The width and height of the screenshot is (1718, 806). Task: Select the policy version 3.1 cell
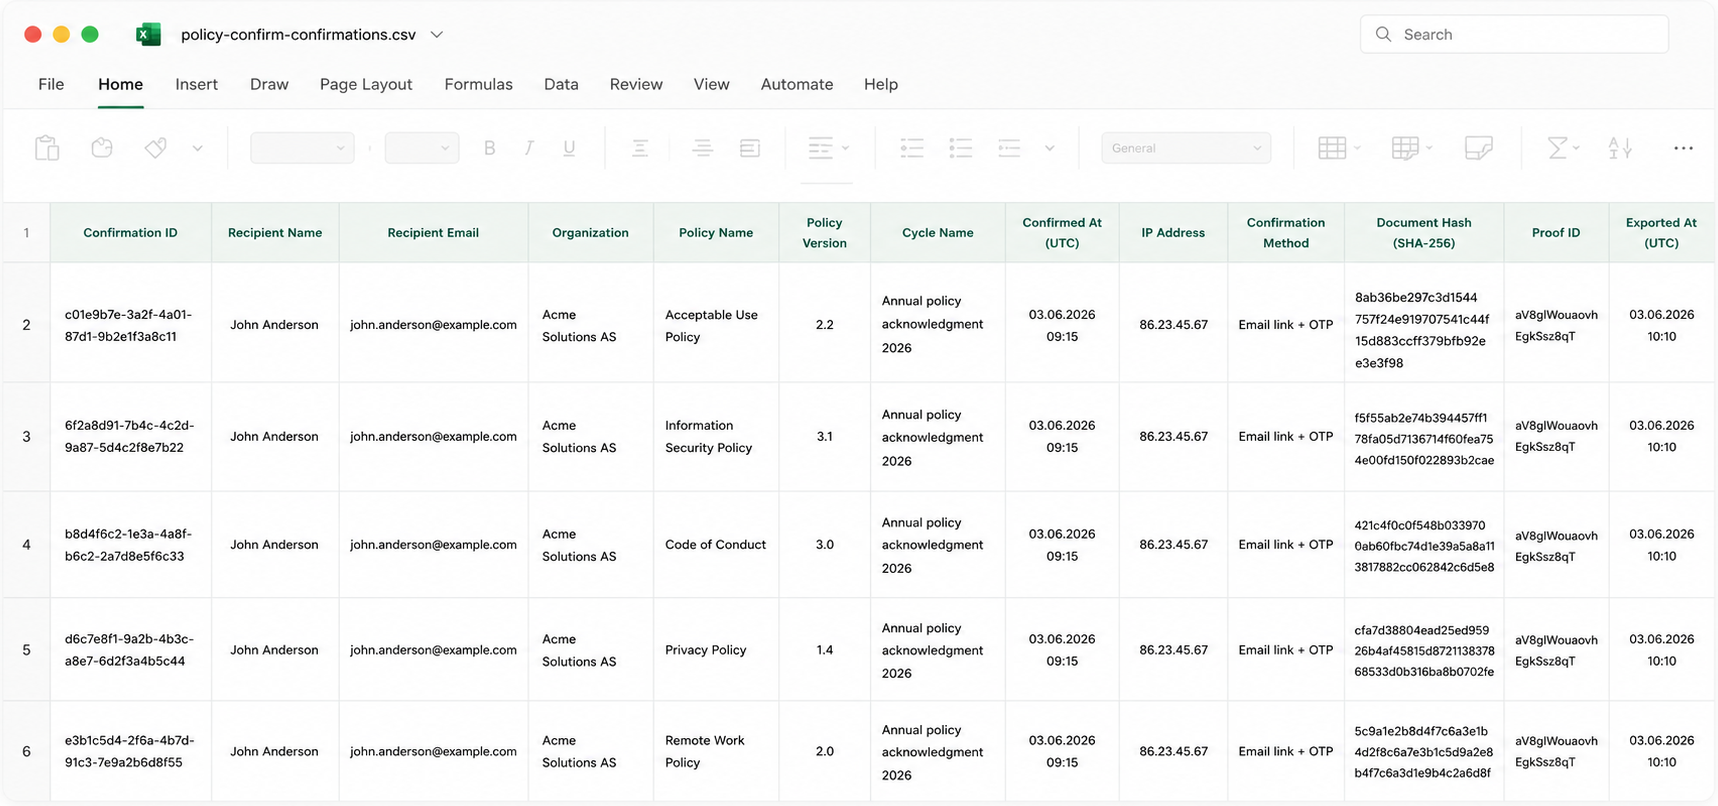[x=824, y=437]
